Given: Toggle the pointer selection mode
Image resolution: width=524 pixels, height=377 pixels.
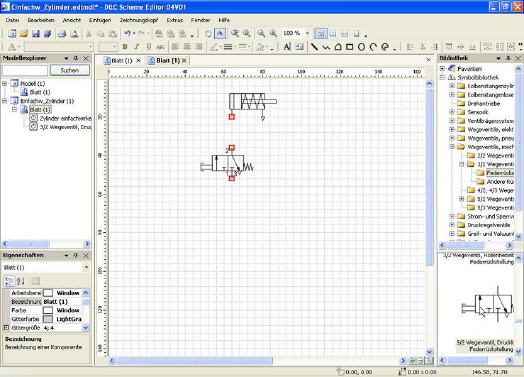Looking at the screenshot, I should pos(220,33).
